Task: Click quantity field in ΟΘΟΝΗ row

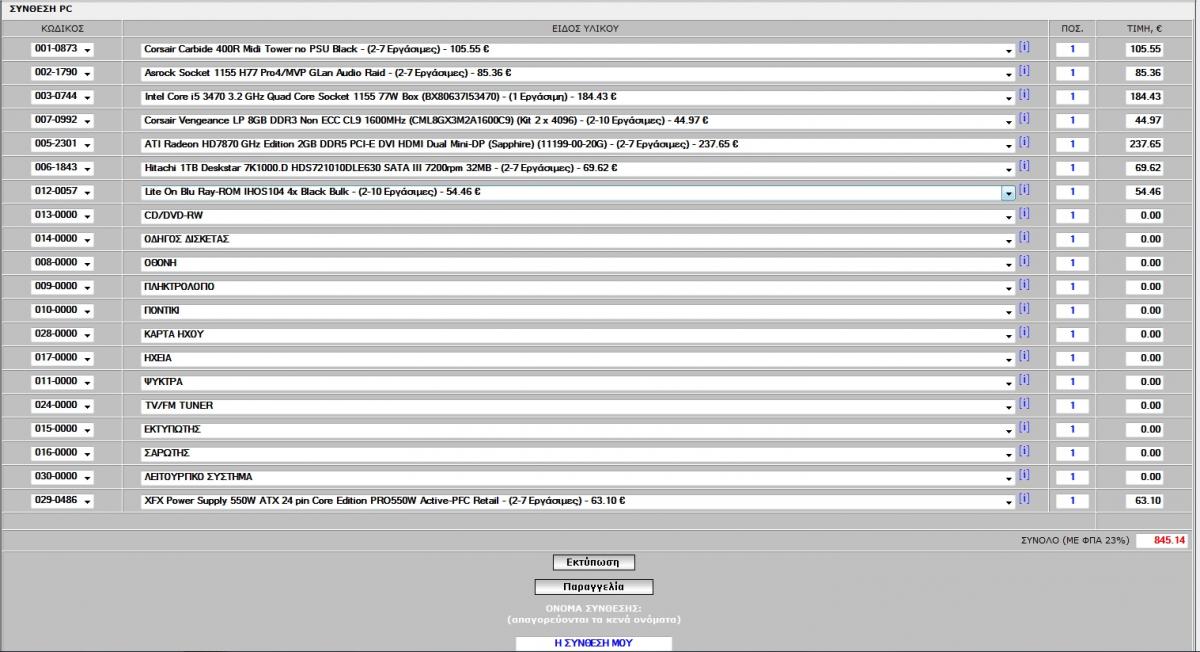Action: pos(1072,263)
